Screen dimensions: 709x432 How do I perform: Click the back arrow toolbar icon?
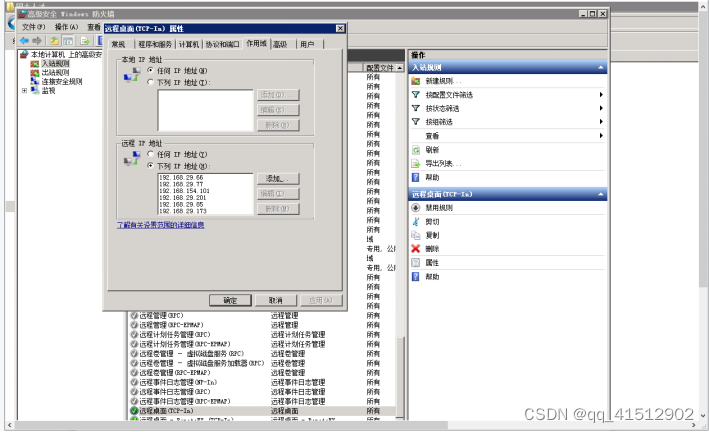[24, 41]
